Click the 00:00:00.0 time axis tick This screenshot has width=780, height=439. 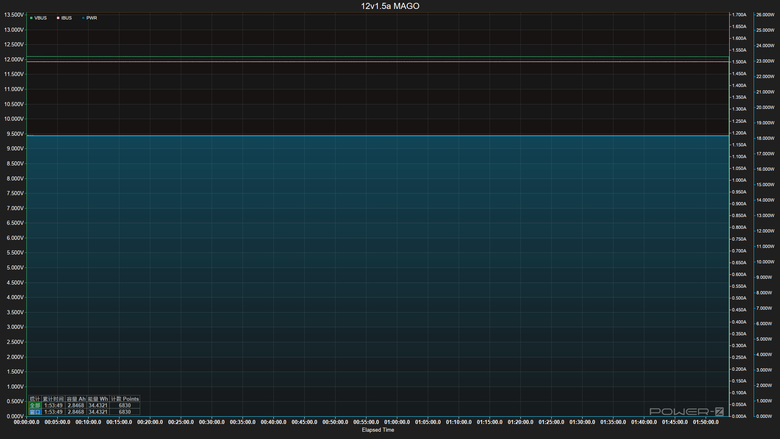click(x=27, y=422)
